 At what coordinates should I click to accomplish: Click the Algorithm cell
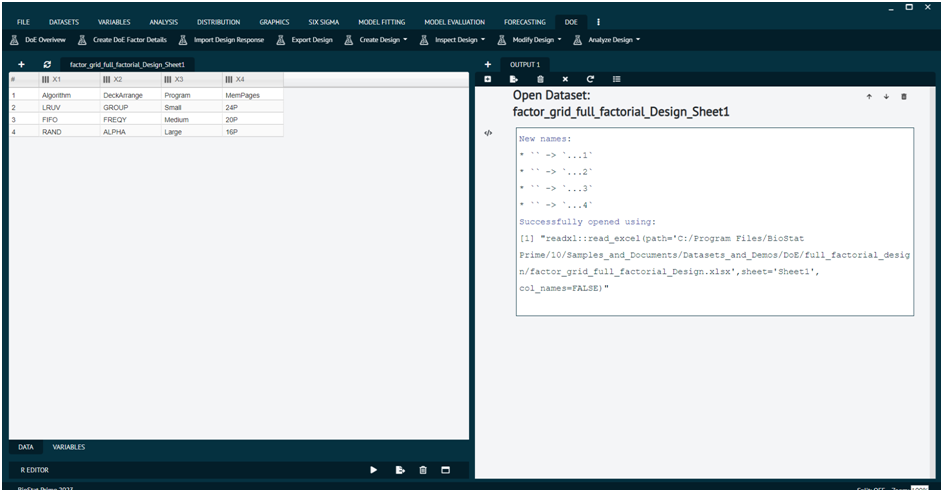69,95
